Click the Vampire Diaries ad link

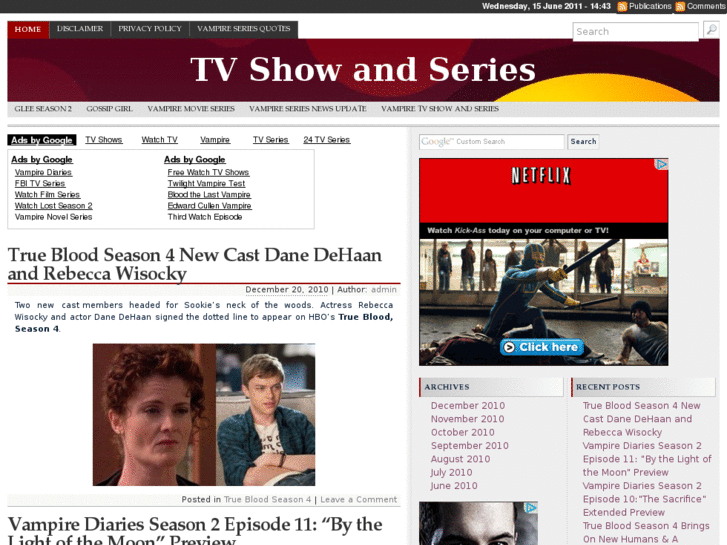coord(43,173)
